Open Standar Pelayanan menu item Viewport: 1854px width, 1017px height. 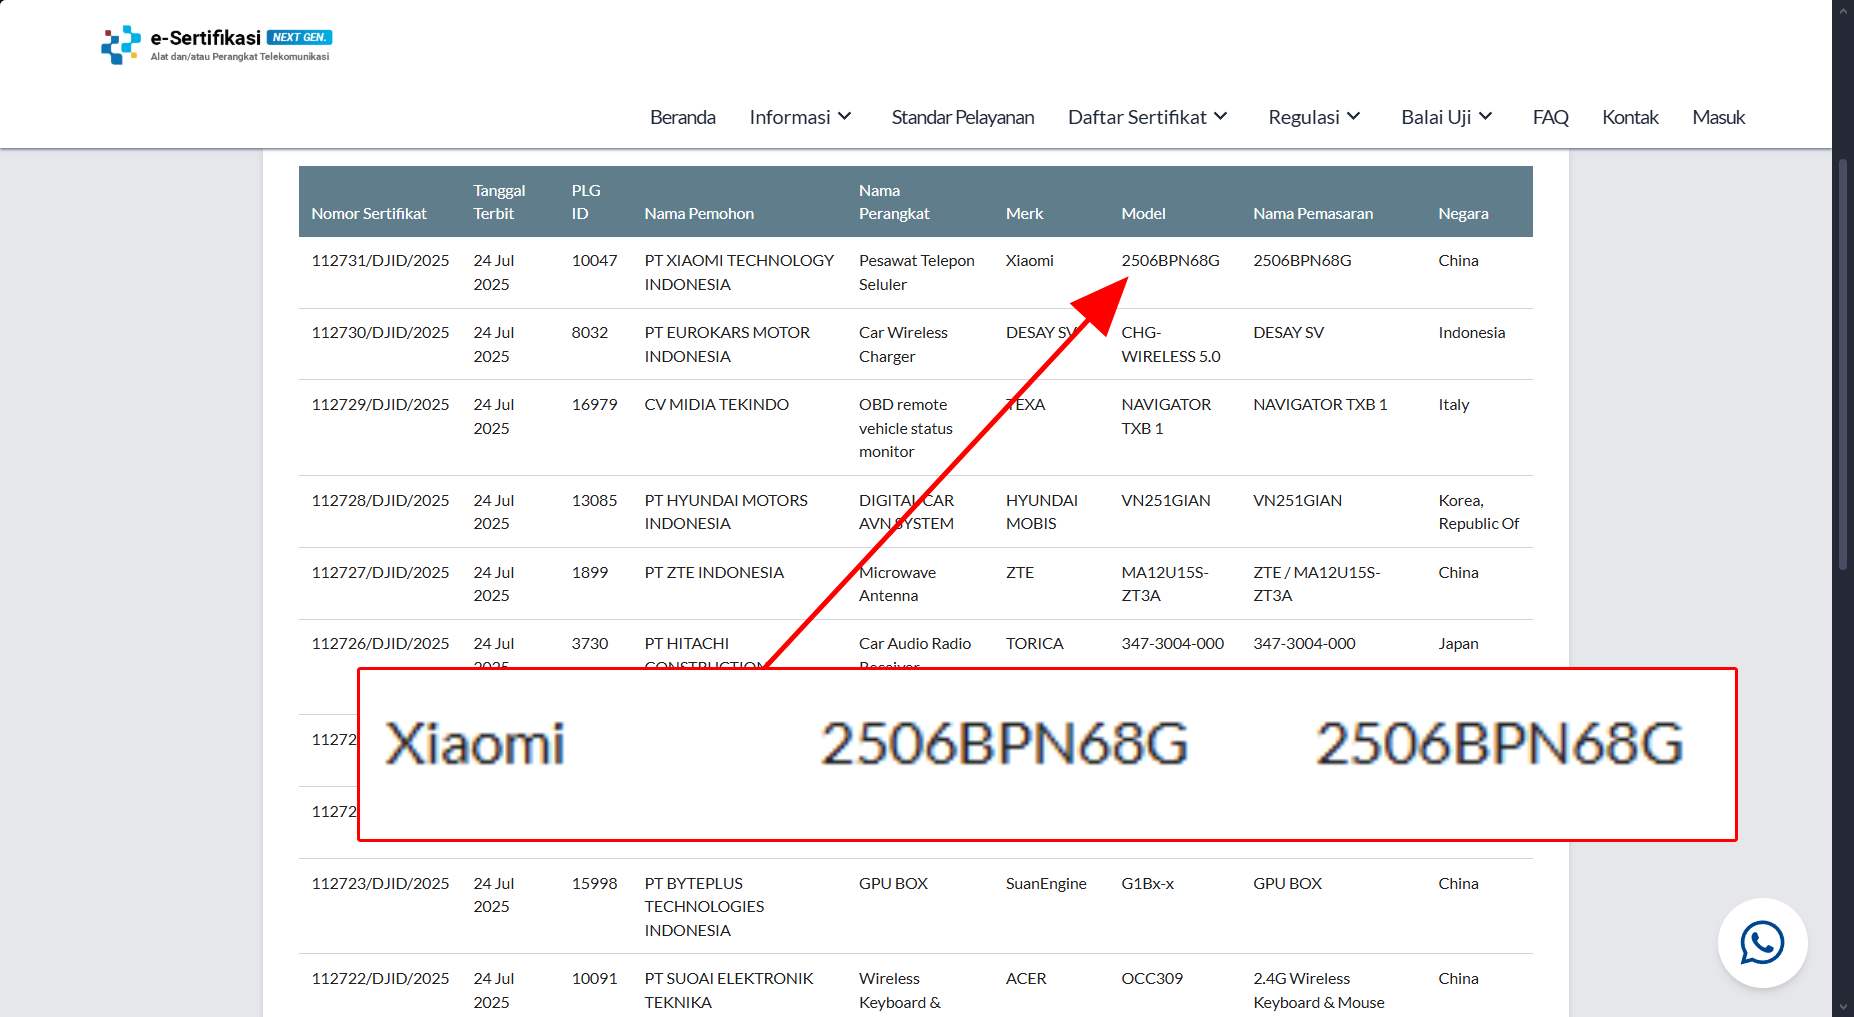[x=962, y=117]
